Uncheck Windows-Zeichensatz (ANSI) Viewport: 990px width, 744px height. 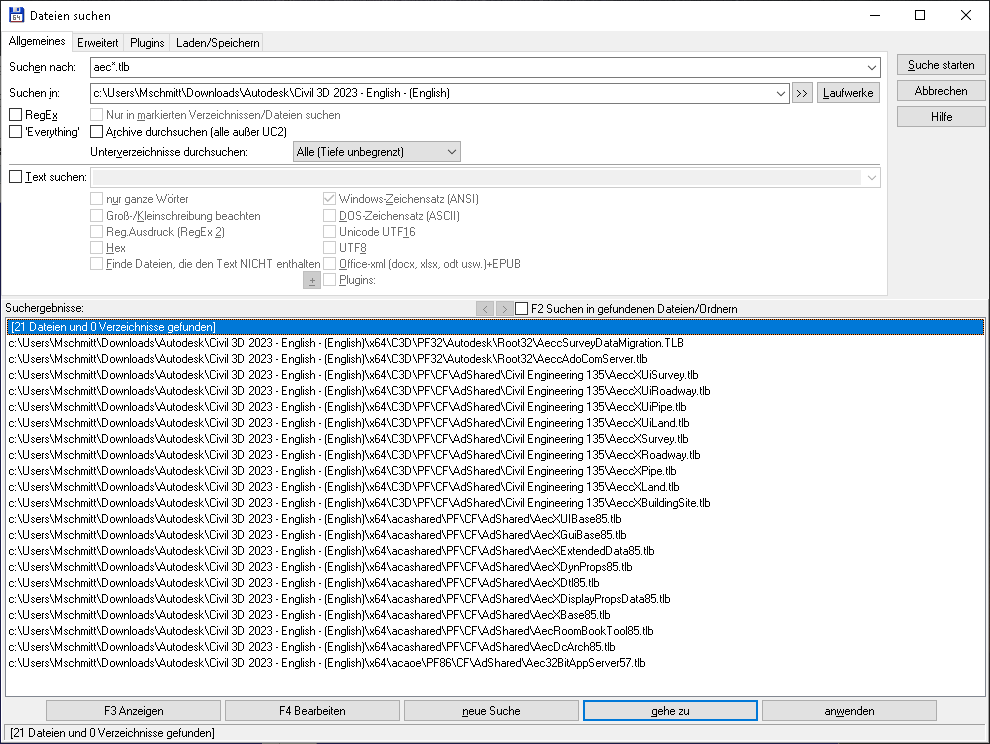point(329,198)
